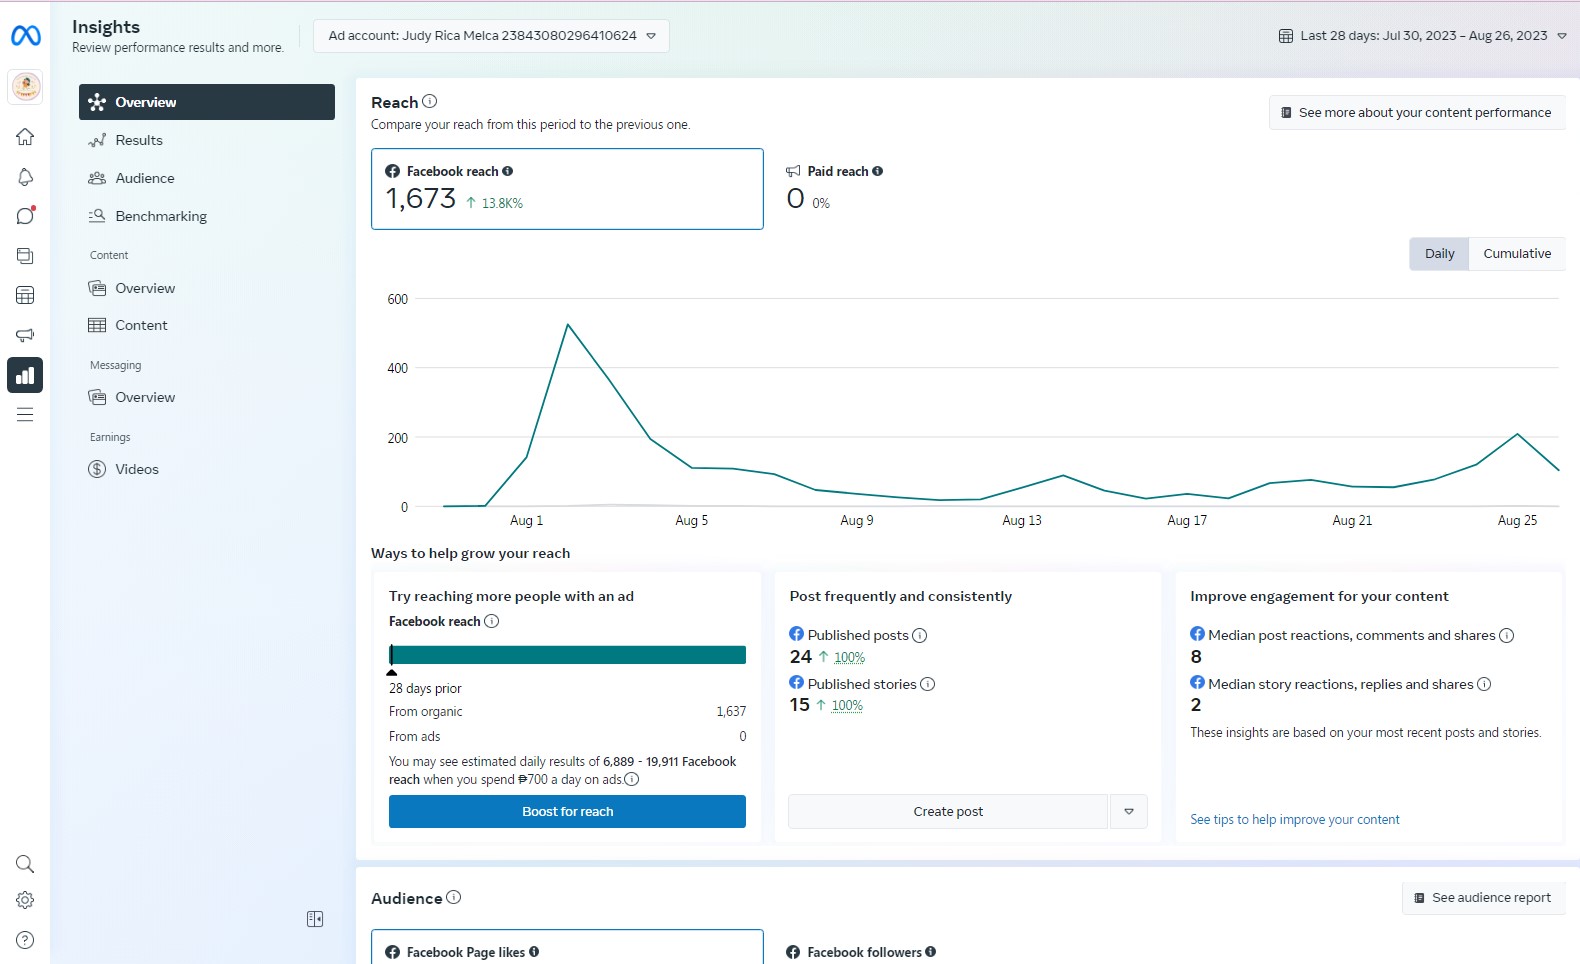Click info icon by Facebook reach progress label
Image resolution: width=1580 pixels, height=964 pixels.
[492, 621]
